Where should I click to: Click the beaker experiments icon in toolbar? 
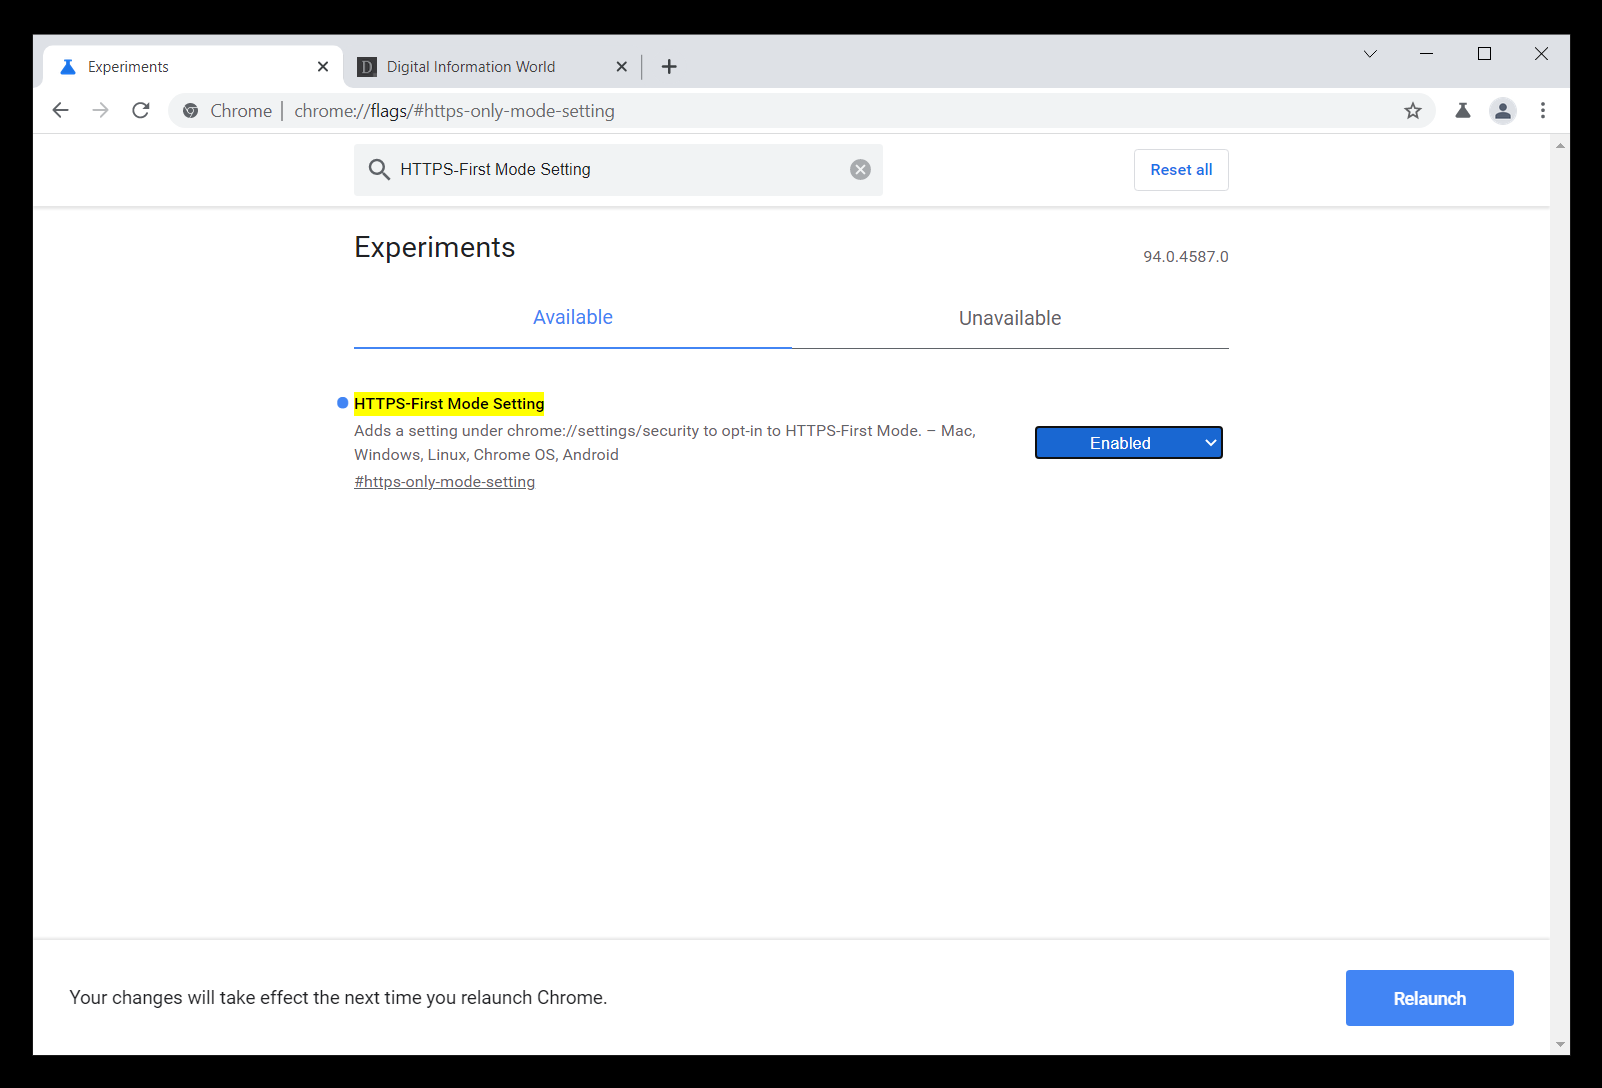click(x=1463, y=110)
